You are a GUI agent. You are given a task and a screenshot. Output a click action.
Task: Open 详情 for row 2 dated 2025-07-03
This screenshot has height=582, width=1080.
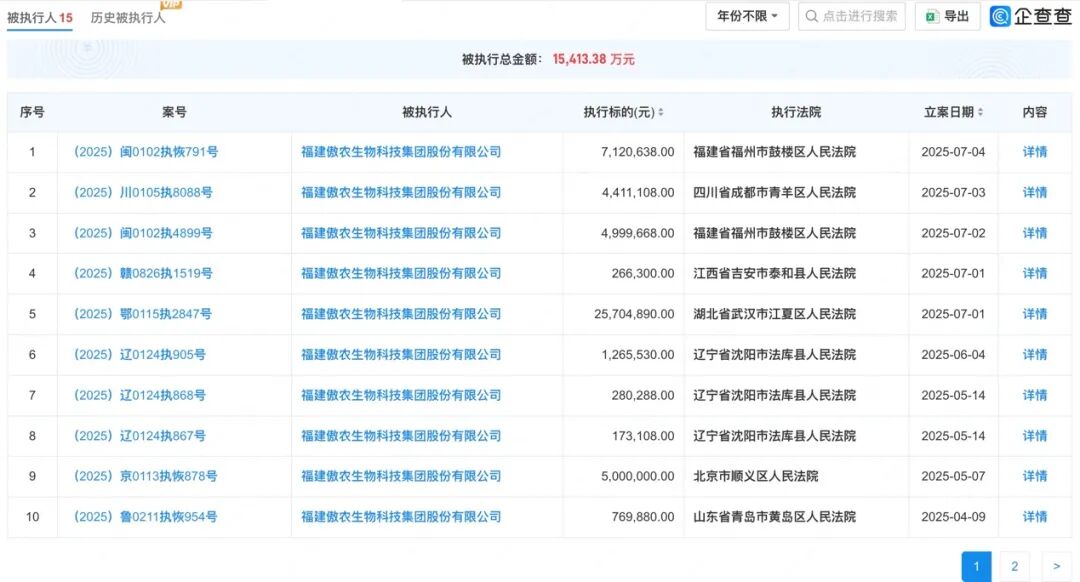(x=1035, y=192)
